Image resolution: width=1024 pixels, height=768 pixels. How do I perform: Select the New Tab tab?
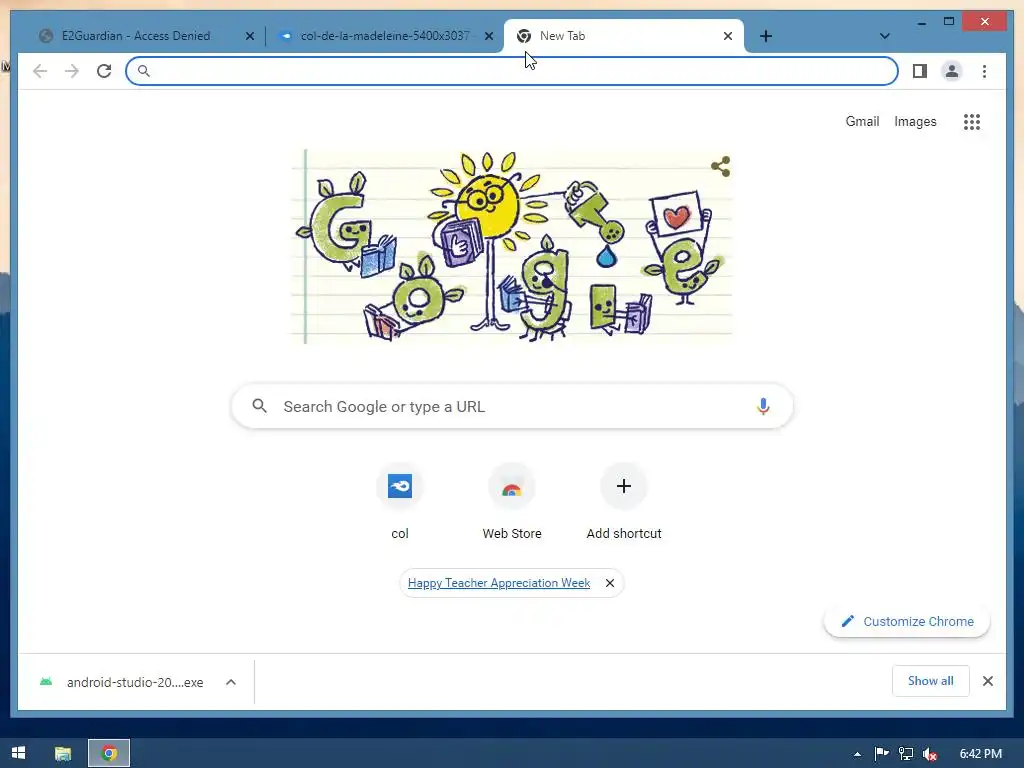tap(624, 36)
